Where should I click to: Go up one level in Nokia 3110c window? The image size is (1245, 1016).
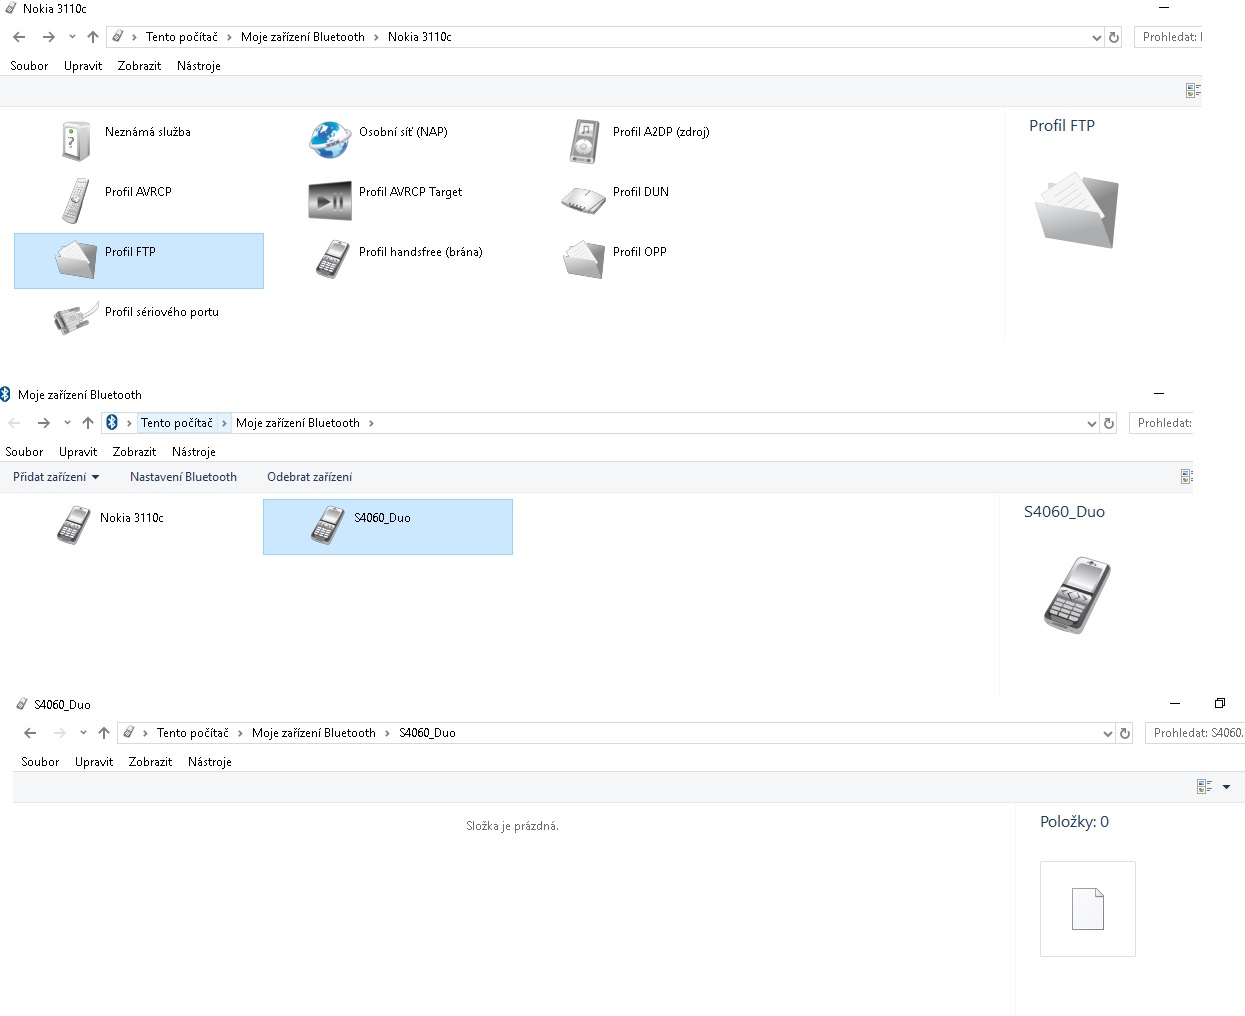point(93,37)
